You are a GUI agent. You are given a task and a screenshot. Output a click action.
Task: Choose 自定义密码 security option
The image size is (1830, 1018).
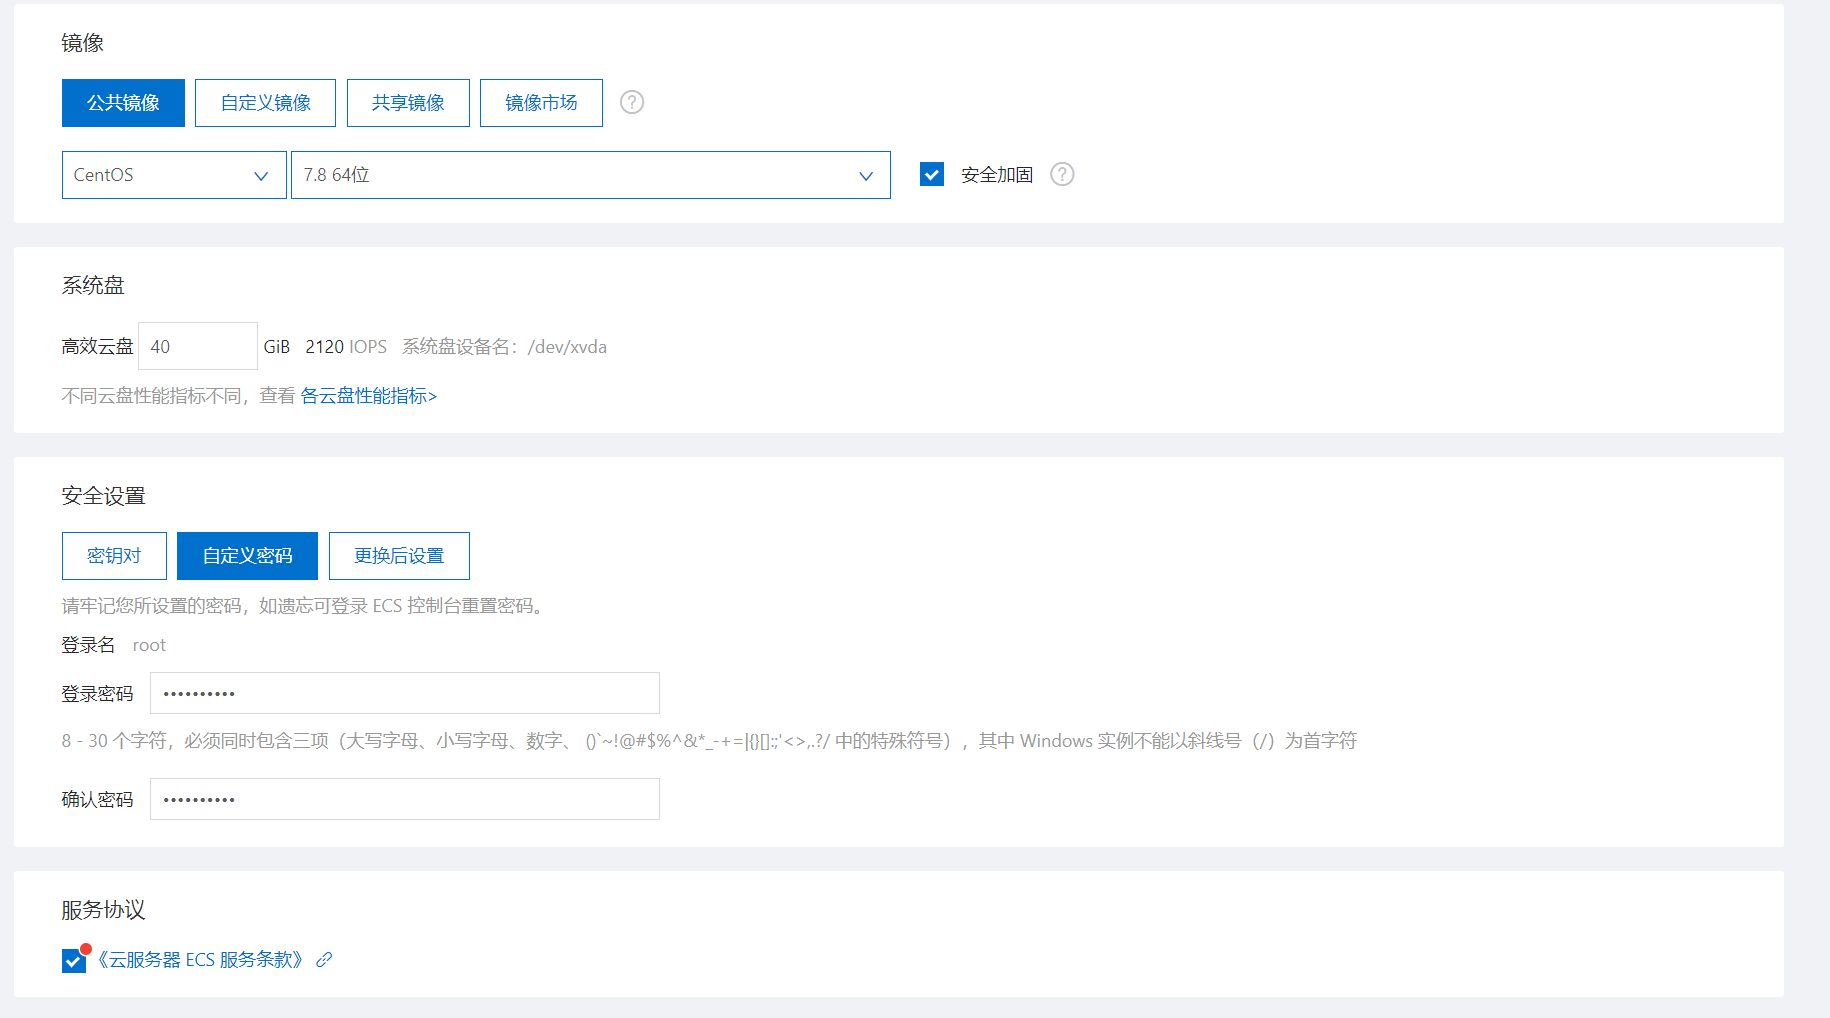click(x=247, y=556)
